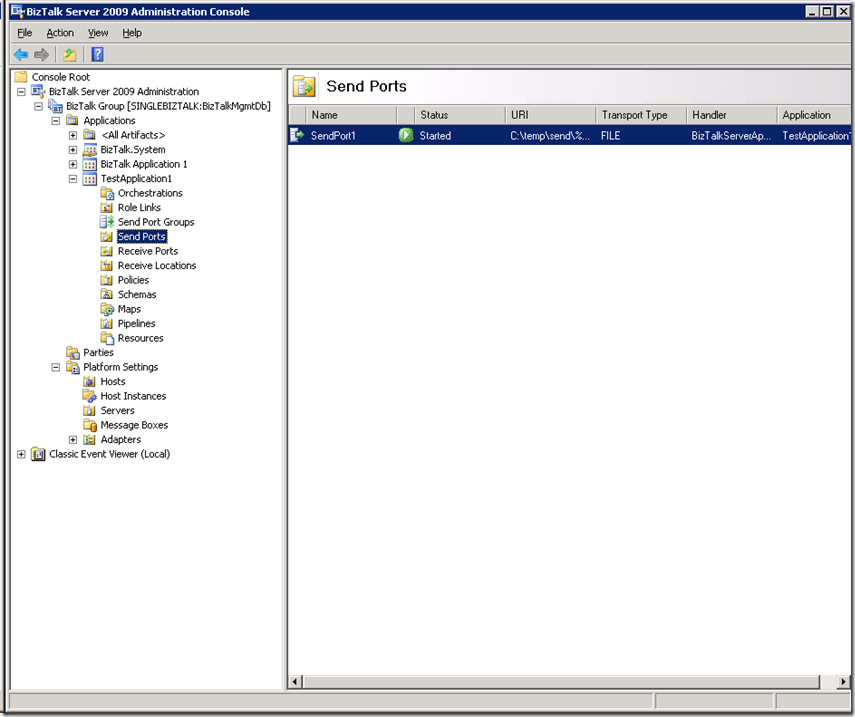Collapse the BizTalk Server 2009 Administration node

(x=21, y=92)
